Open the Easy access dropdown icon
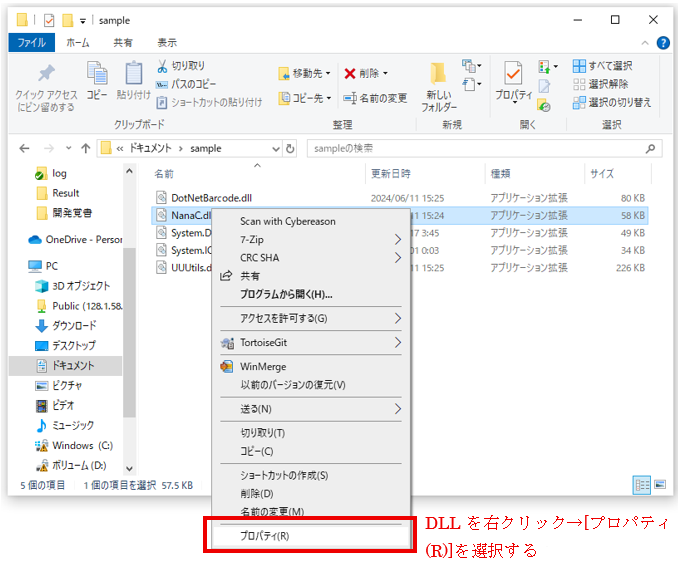 [471, 84]
